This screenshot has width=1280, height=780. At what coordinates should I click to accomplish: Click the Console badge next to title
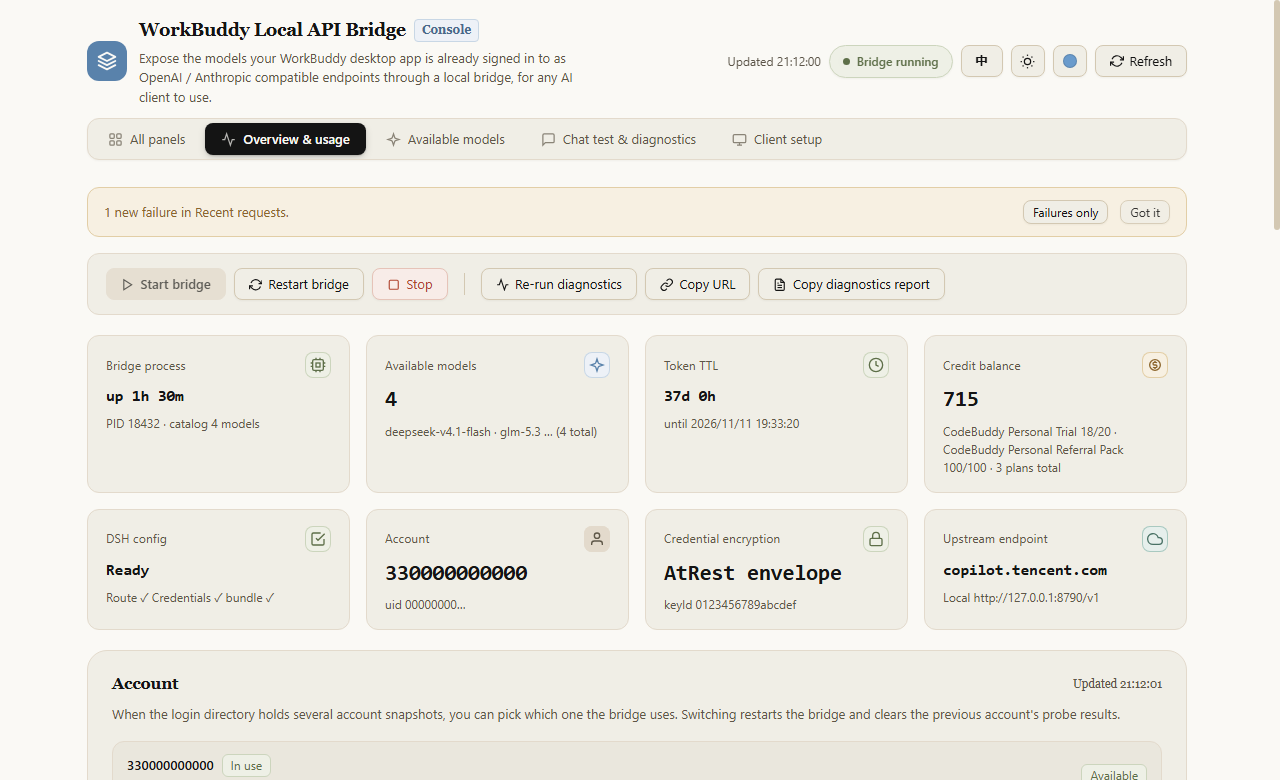[446, 30]
